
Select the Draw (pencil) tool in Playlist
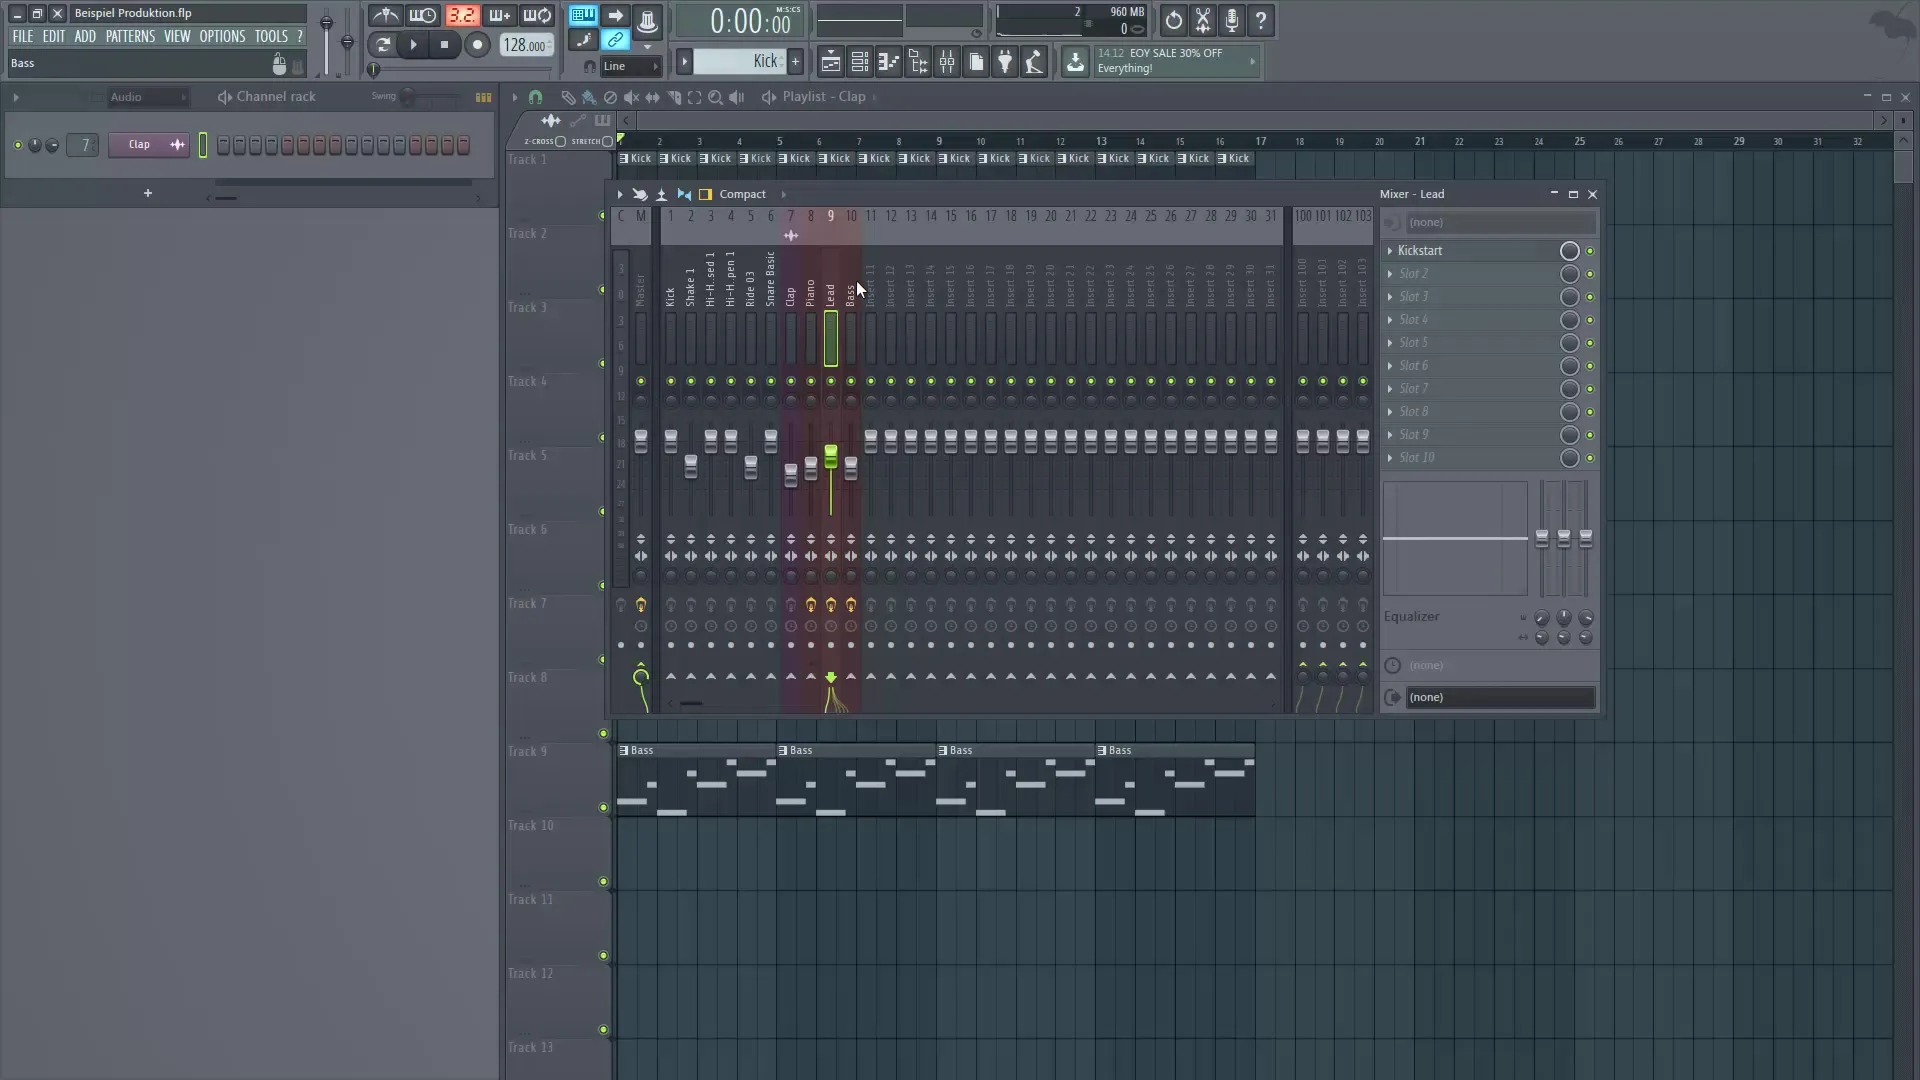568,97
